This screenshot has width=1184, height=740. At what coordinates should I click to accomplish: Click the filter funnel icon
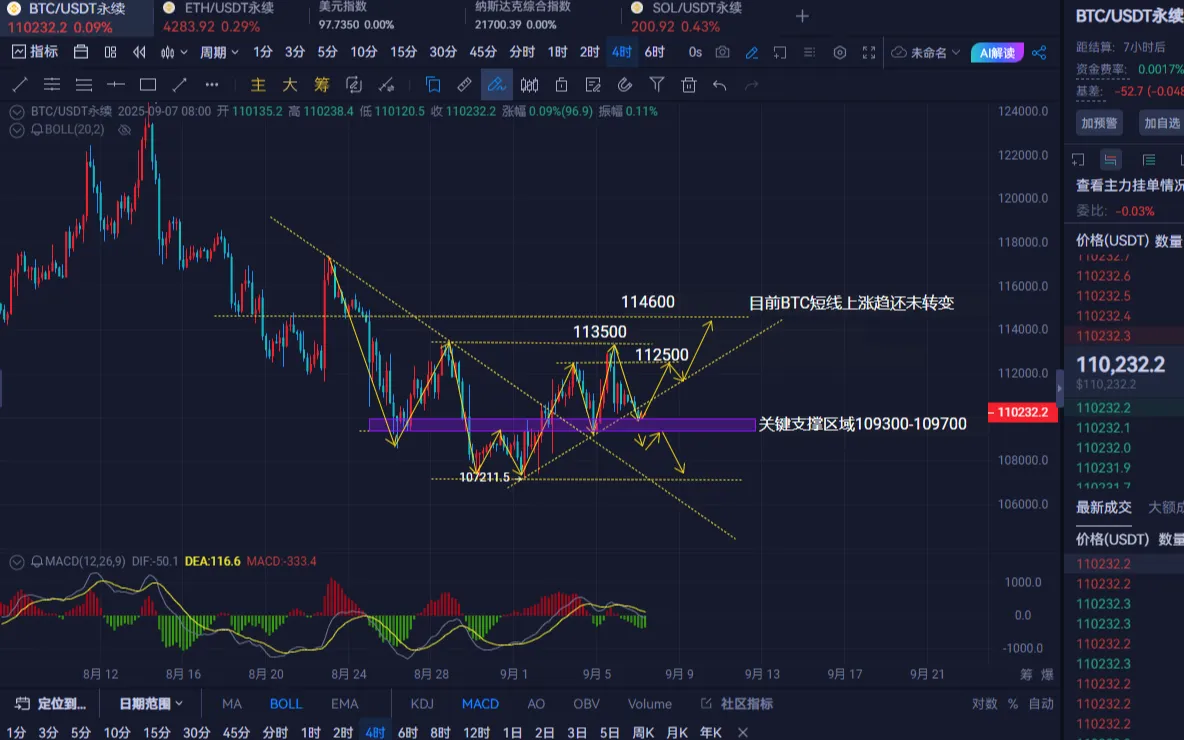pyautogui.click(x=657, y=85)
